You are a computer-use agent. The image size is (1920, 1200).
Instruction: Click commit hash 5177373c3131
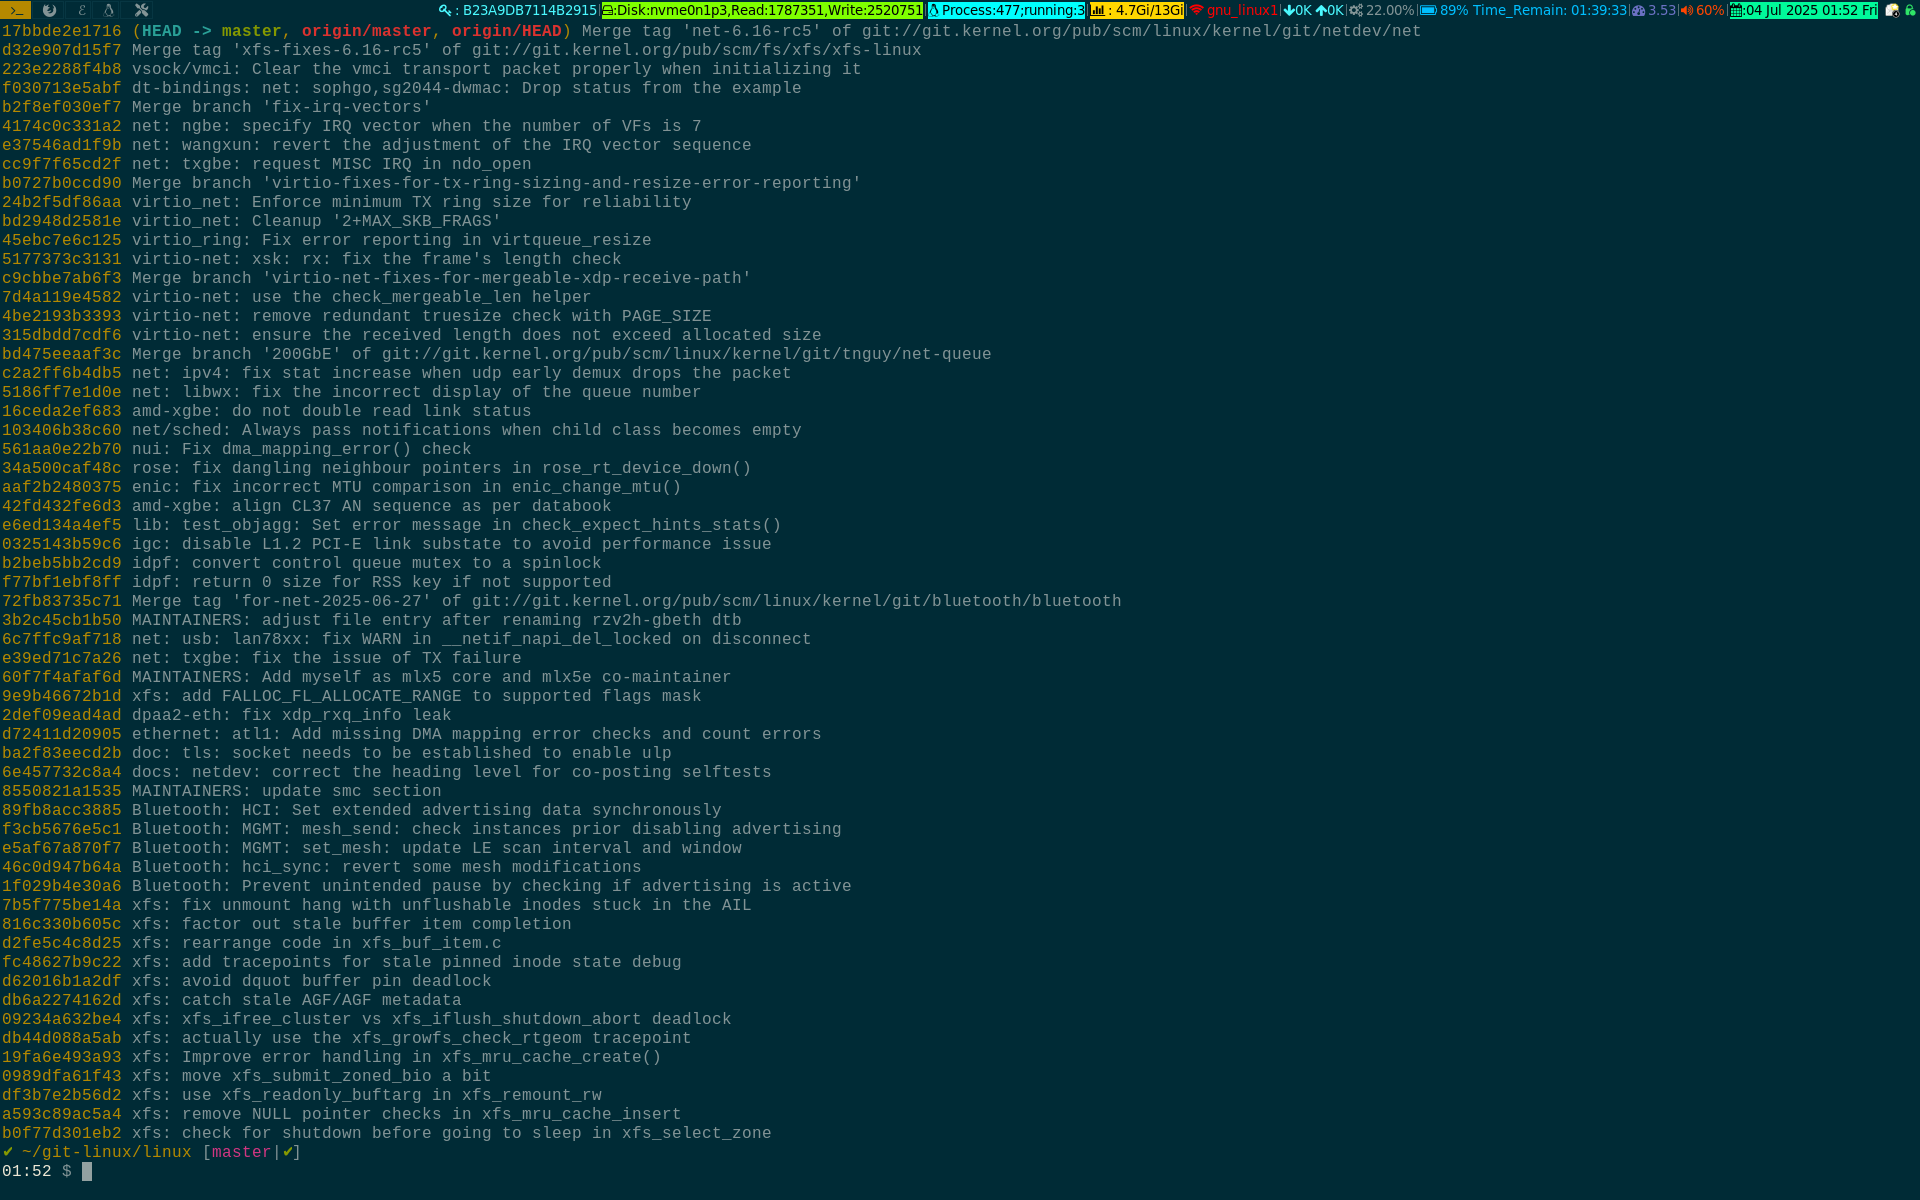(62, 259)
